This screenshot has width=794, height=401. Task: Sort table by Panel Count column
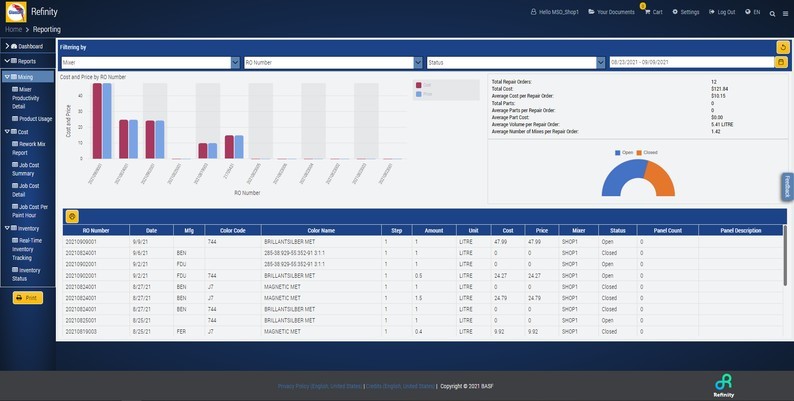667,230
